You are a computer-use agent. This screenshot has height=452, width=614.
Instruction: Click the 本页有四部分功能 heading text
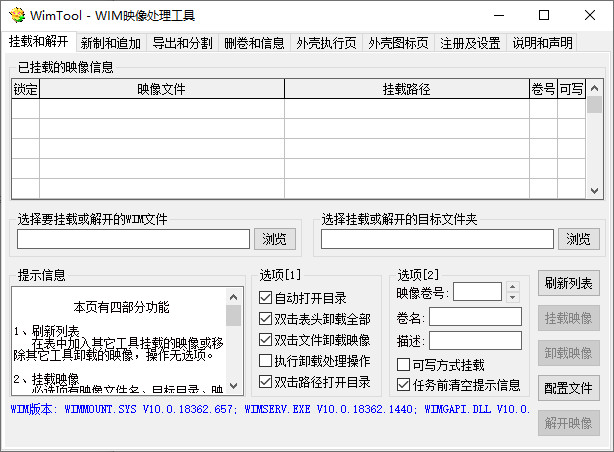(x=121, y=307)
